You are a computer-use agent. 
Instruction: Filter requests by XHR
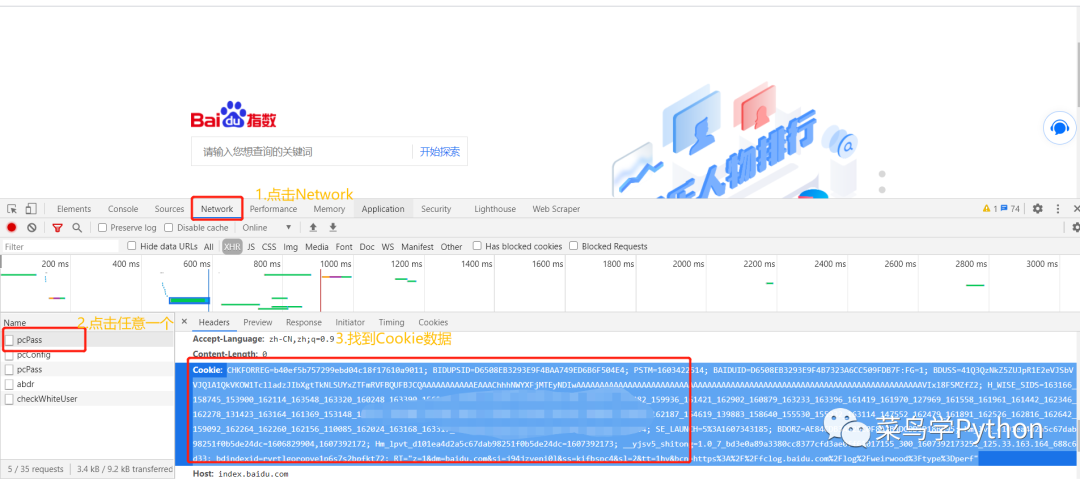[x=232, y=247]
